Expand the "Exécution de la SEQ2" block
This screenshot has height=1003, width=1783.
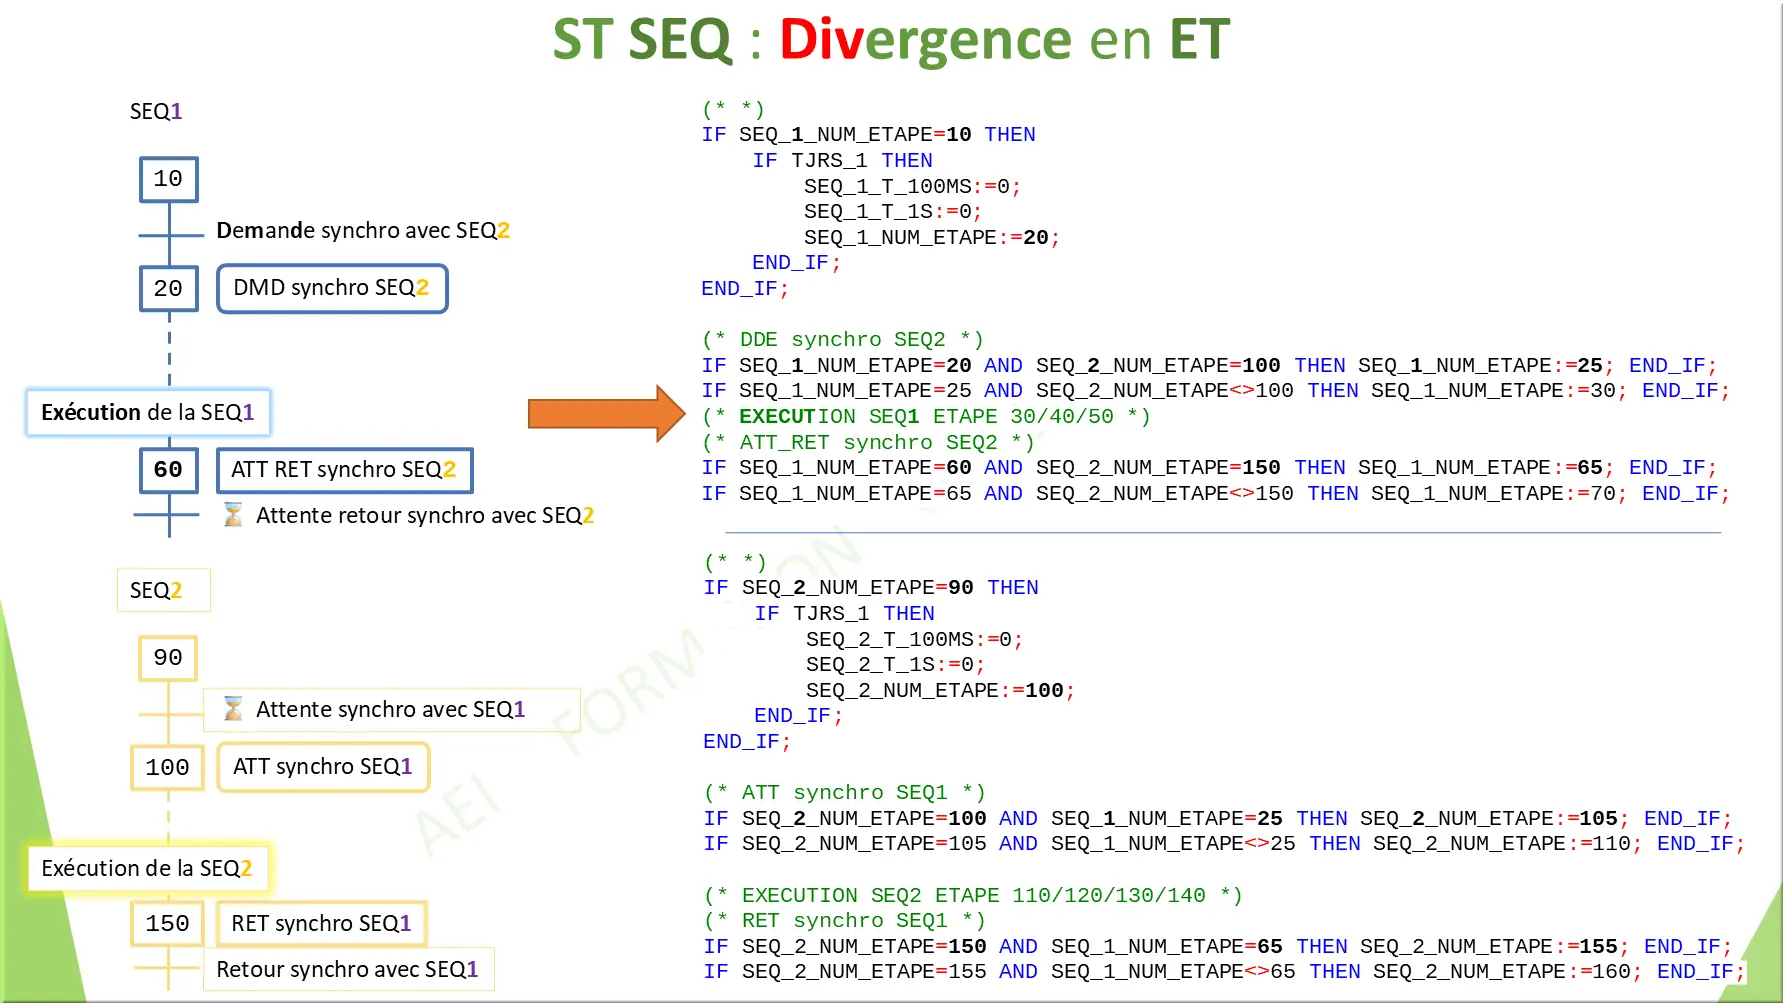tap(148, 868)
